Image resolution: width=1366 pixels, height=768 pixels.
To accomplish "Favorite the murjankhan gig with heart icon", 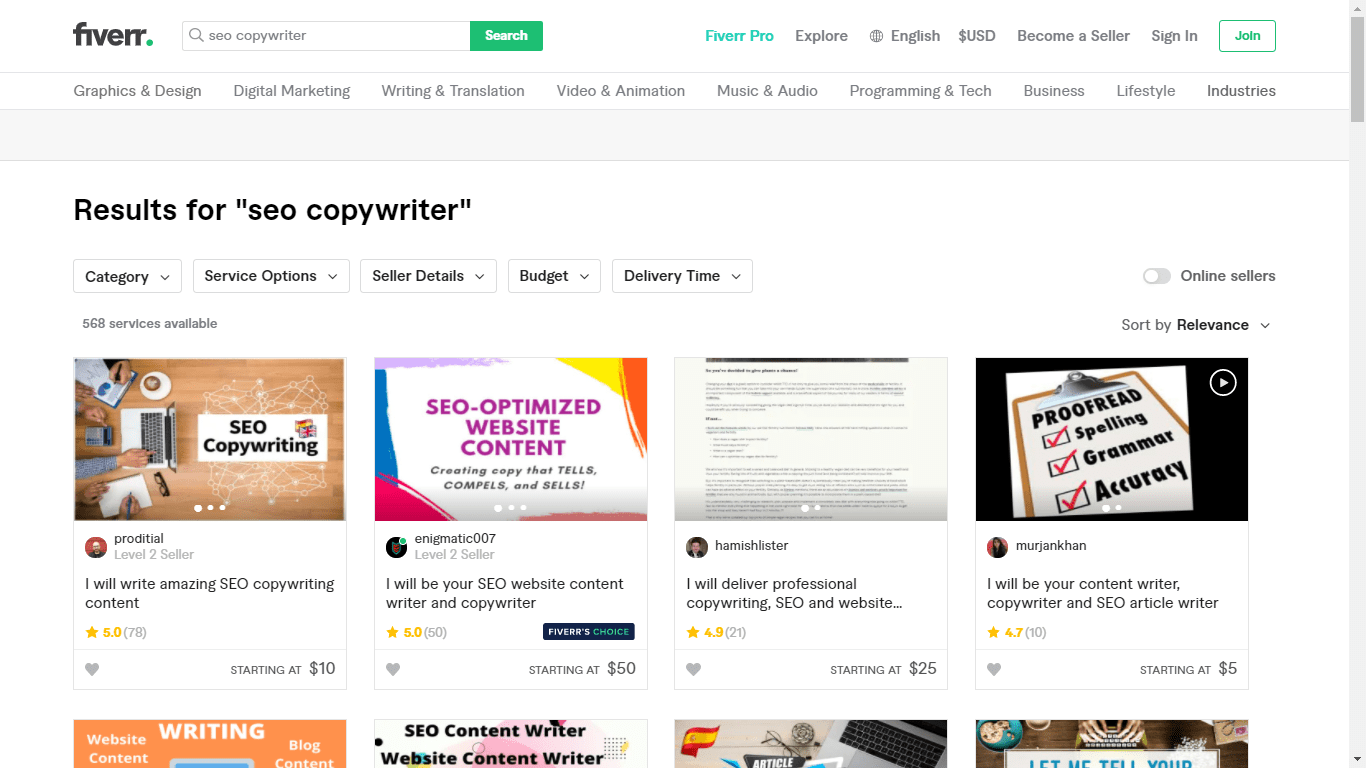I will tap(995, 669).
